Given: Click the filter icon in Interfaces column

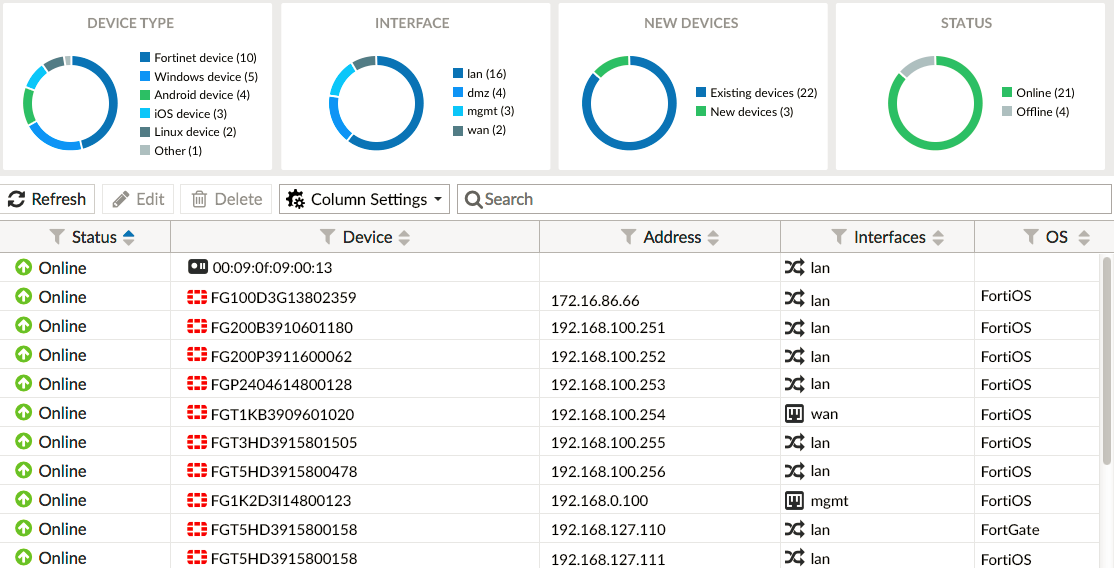Looking at the screenshot, I should (x=840, y=237).
